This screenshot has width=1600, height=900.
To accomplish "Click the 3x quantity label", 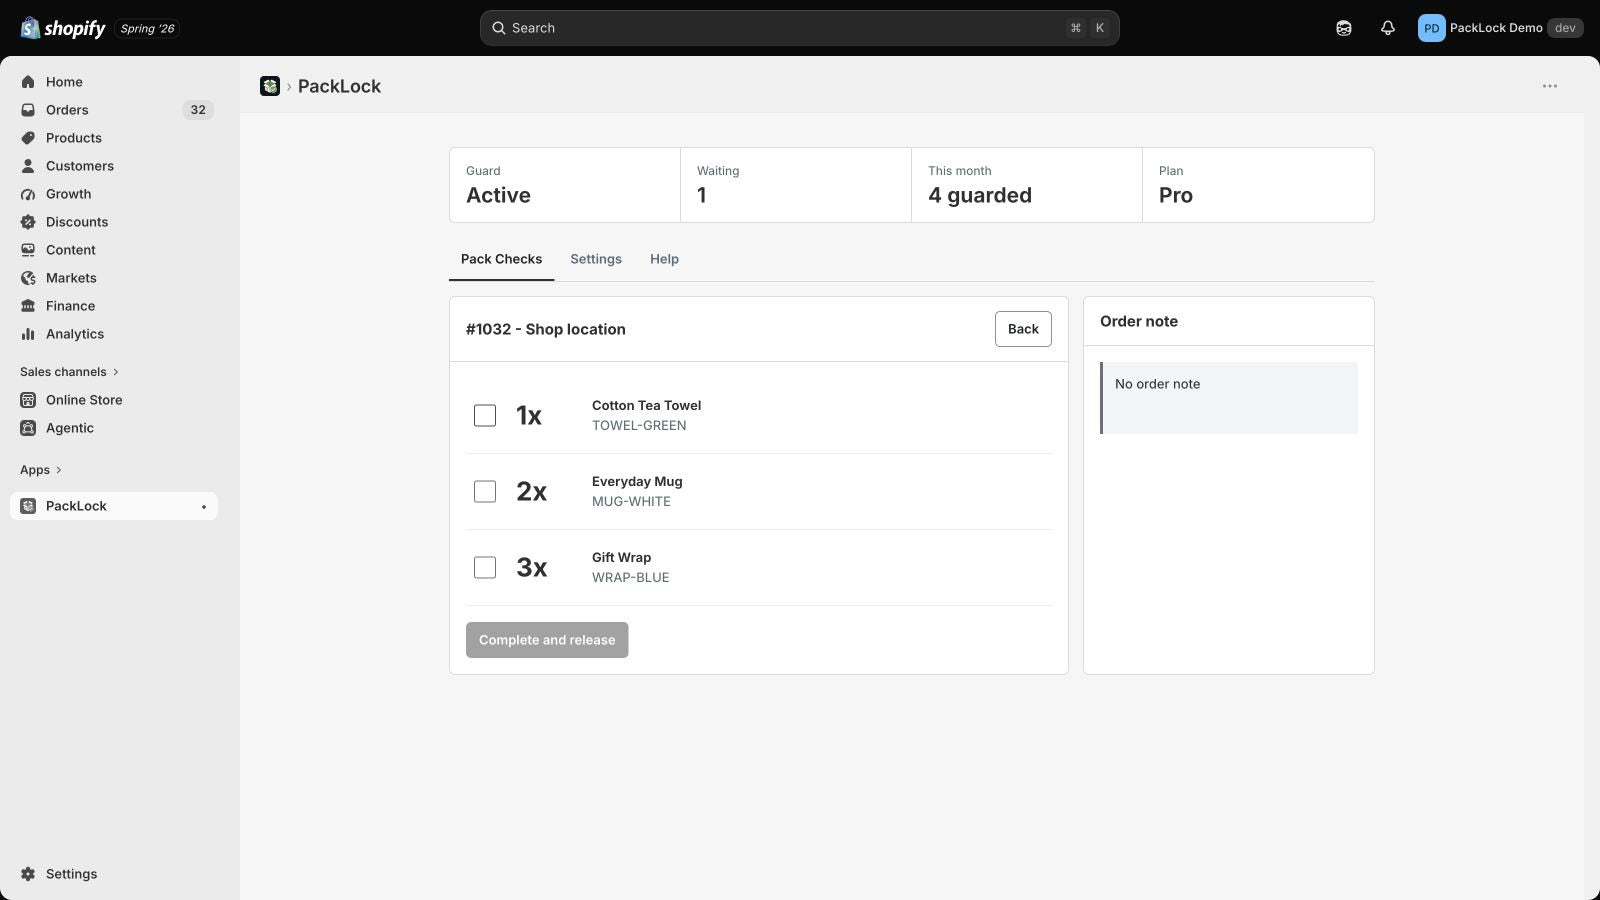I will pyautogui.click(x=532, y=567).
